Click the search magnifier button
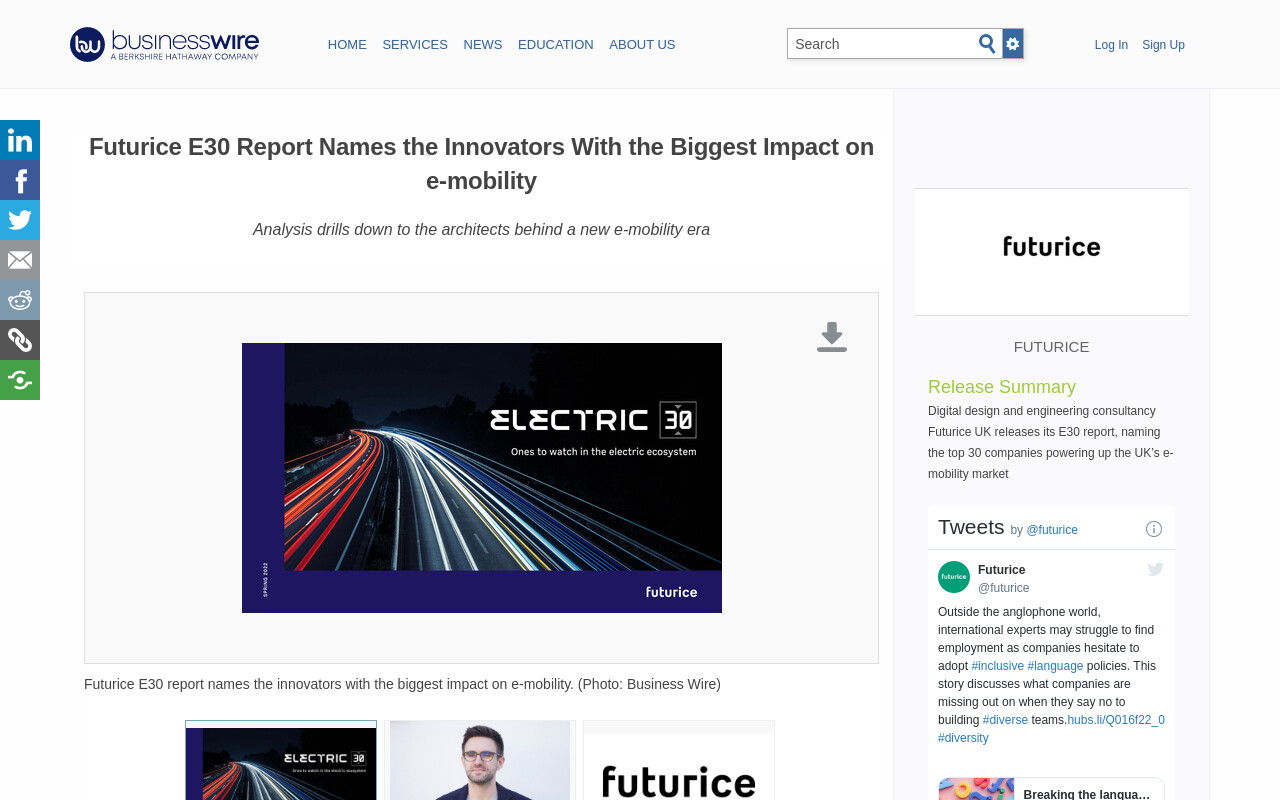Viewport: 1280px width, 800px height. click(x=987, y=44)
